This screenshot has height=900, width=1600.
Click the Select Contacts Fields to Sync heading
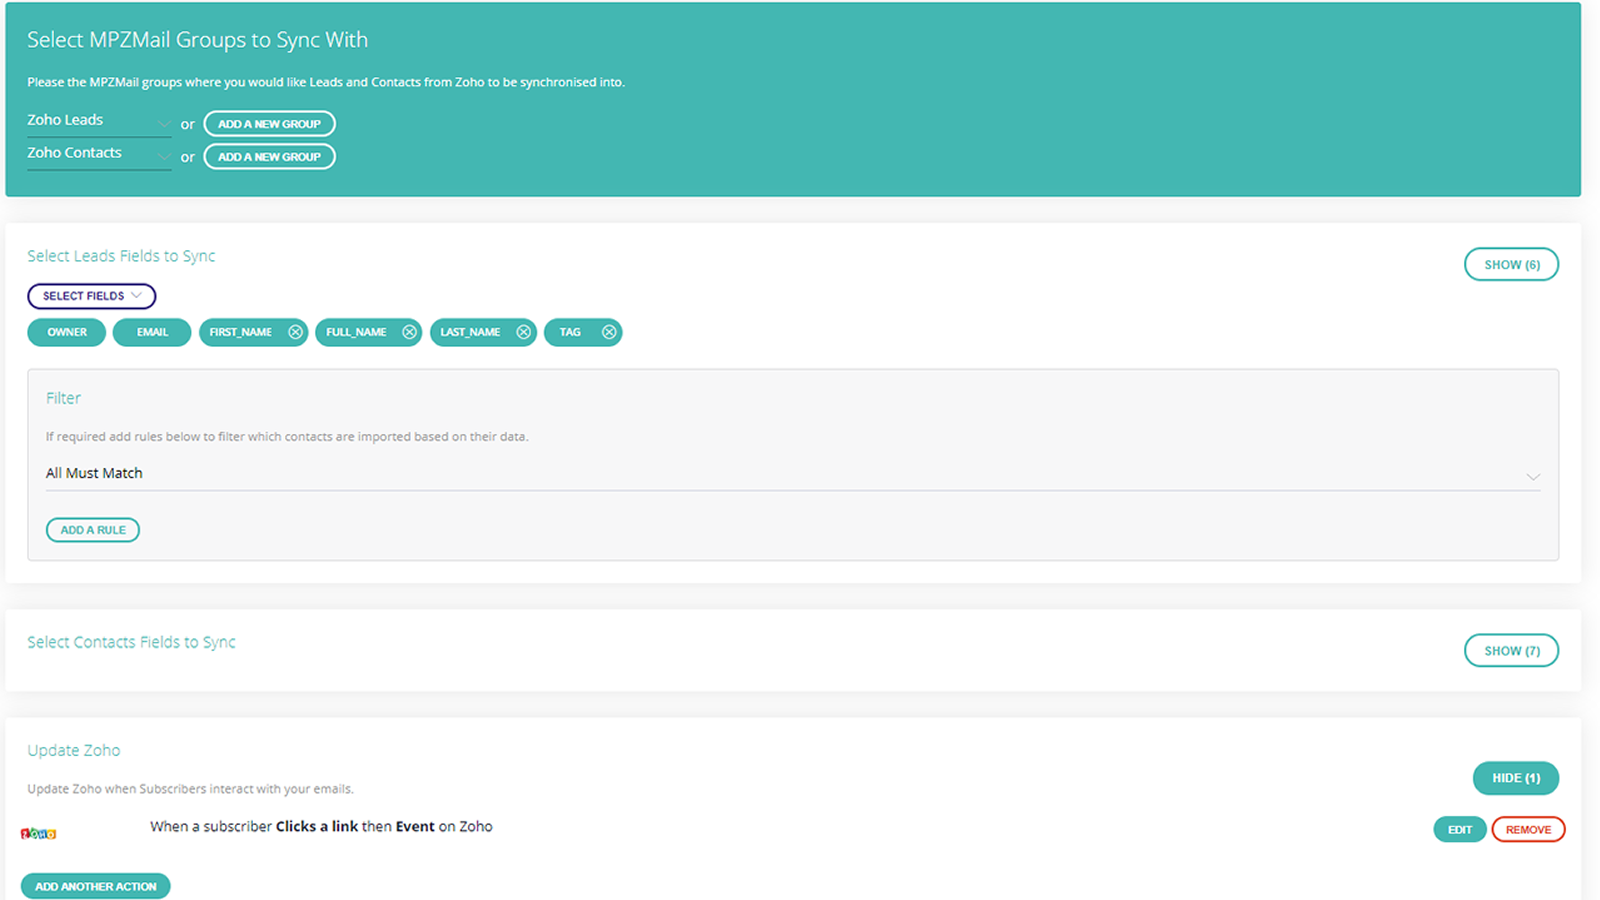pos(131,642)
